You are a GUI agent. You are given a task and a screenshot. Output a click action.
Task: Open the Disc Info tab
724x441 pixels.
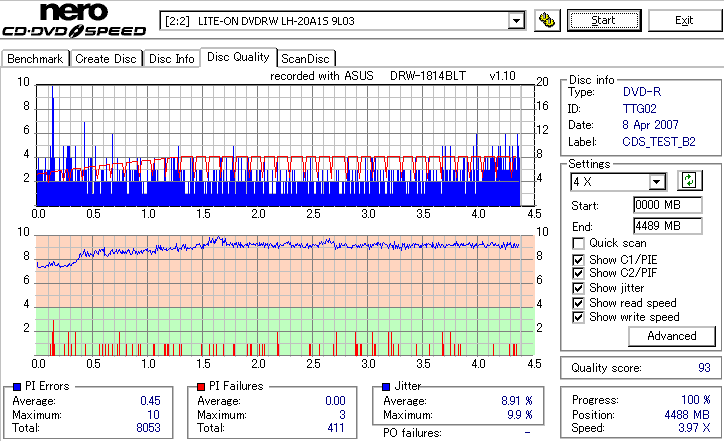172,59
